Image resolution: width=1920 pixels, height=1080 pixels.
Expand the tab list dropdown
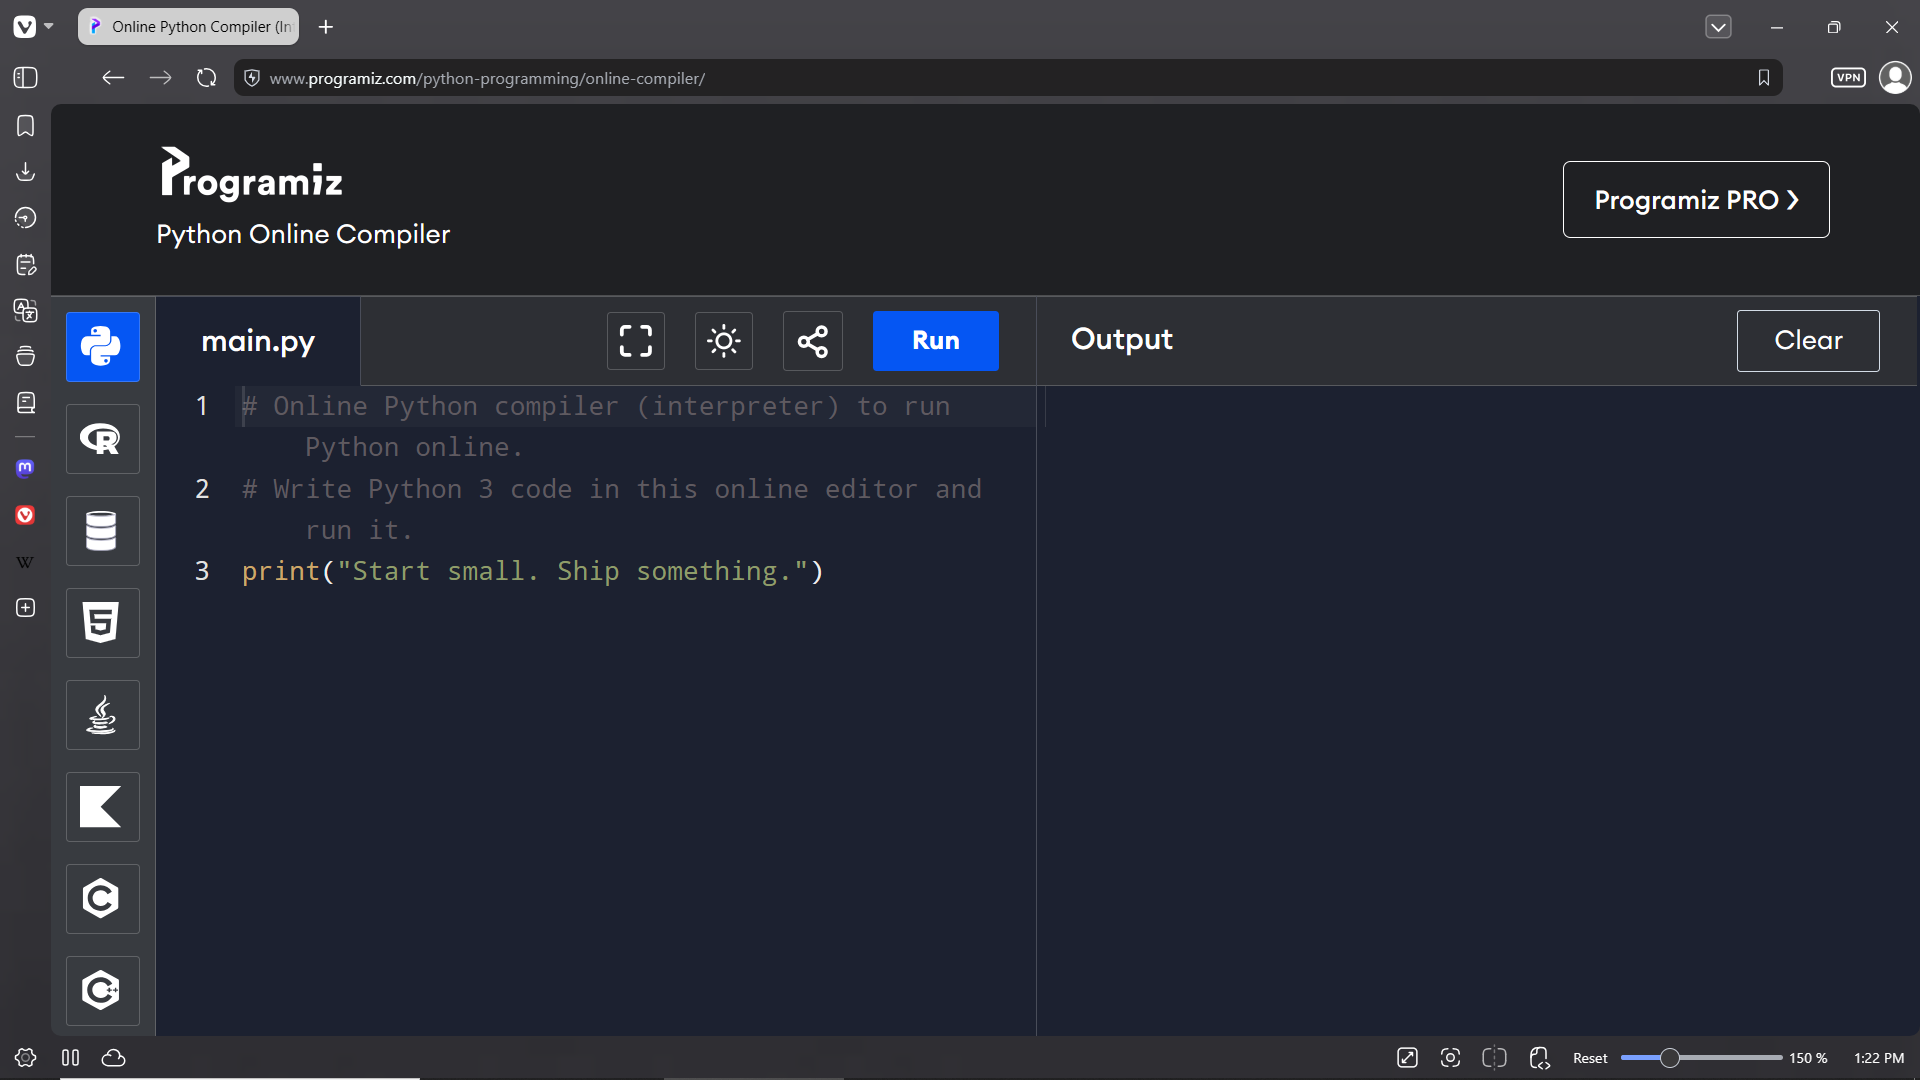pyautogui.click(x=1718, y=27)
